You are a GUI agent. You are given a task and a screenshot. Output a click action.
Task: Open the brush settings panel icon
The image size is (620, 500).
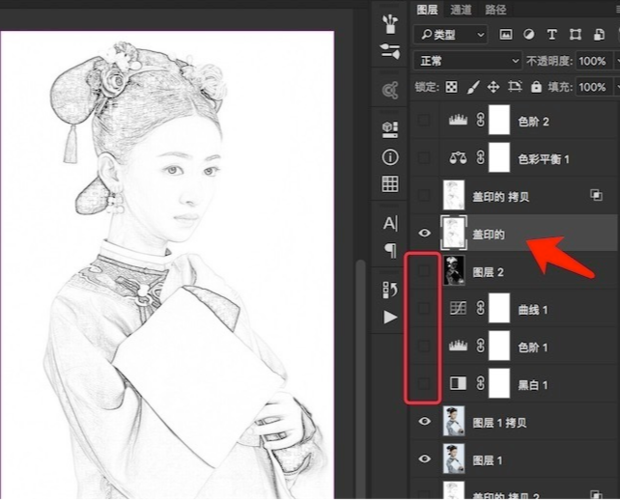(x=390, y=51)
